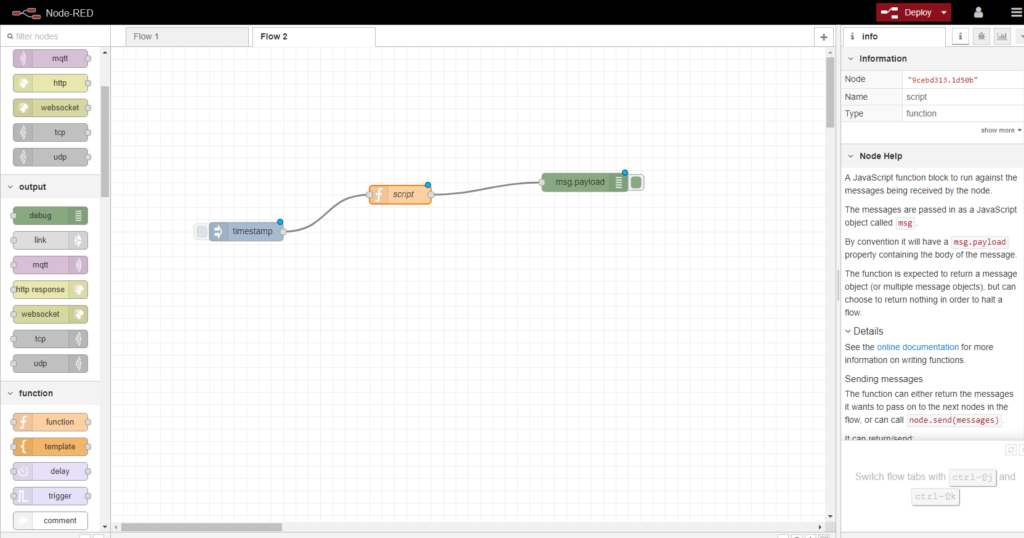1024x538 pixels.
Task: Click the canvas horizontal scrollbar thumb
Action: [x=201, y=527]
